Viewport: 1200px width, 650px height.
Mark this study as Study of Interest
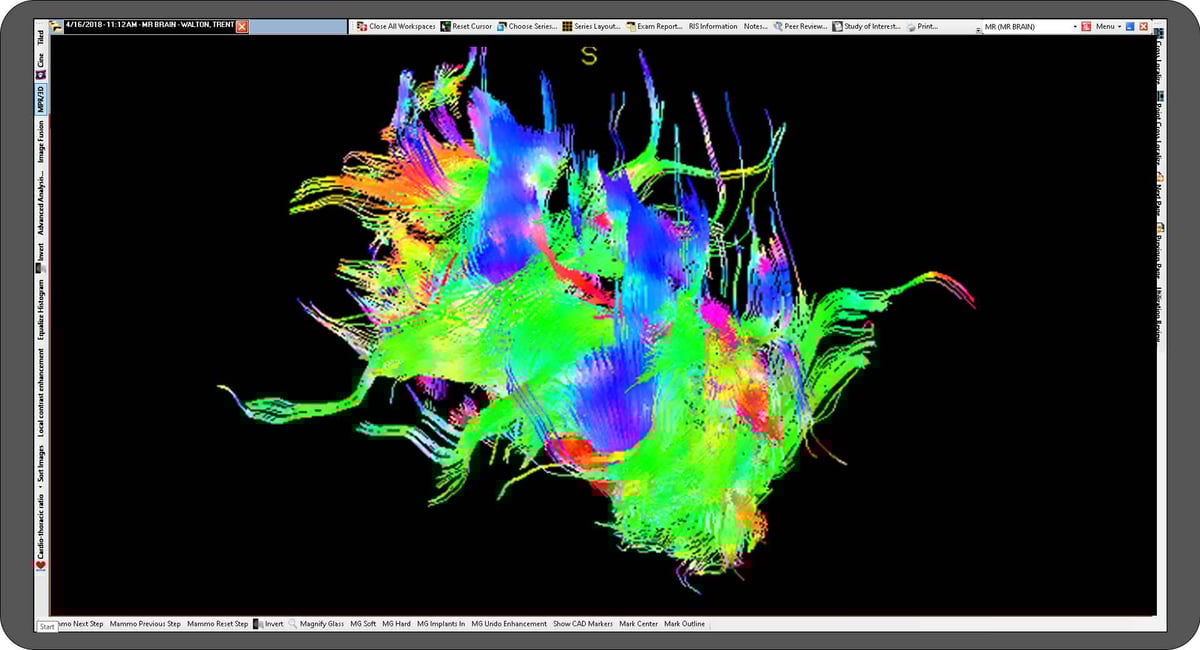tap(868, 27)
